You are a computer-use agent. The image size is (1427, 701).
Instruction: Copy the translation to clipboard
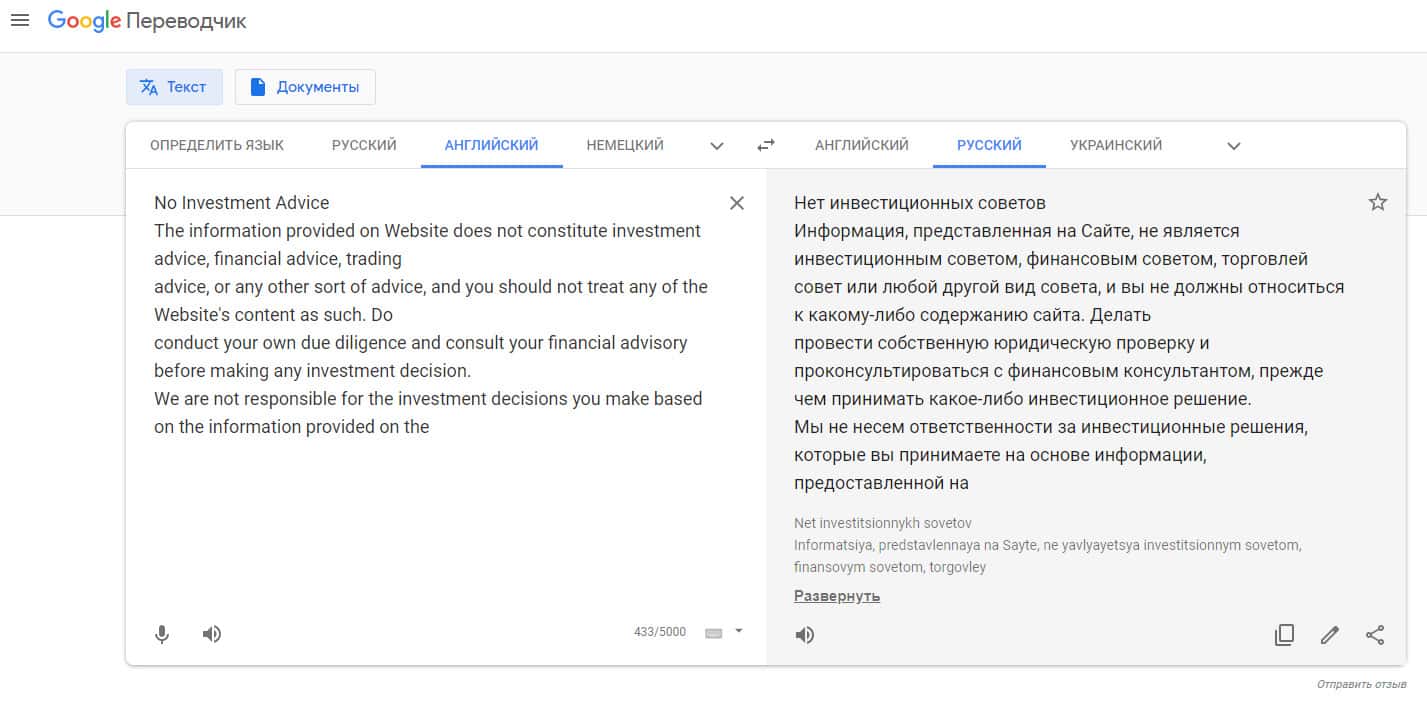coord(1284,635)
